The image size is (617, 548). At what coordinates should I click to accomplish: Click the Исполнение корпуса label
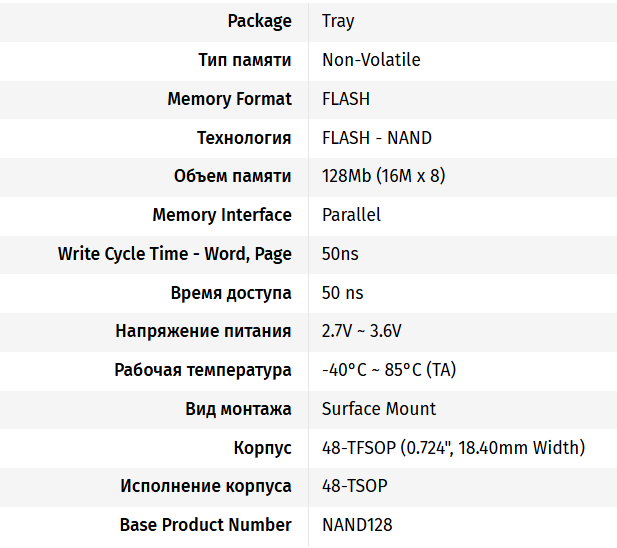[x=206, y=486]
